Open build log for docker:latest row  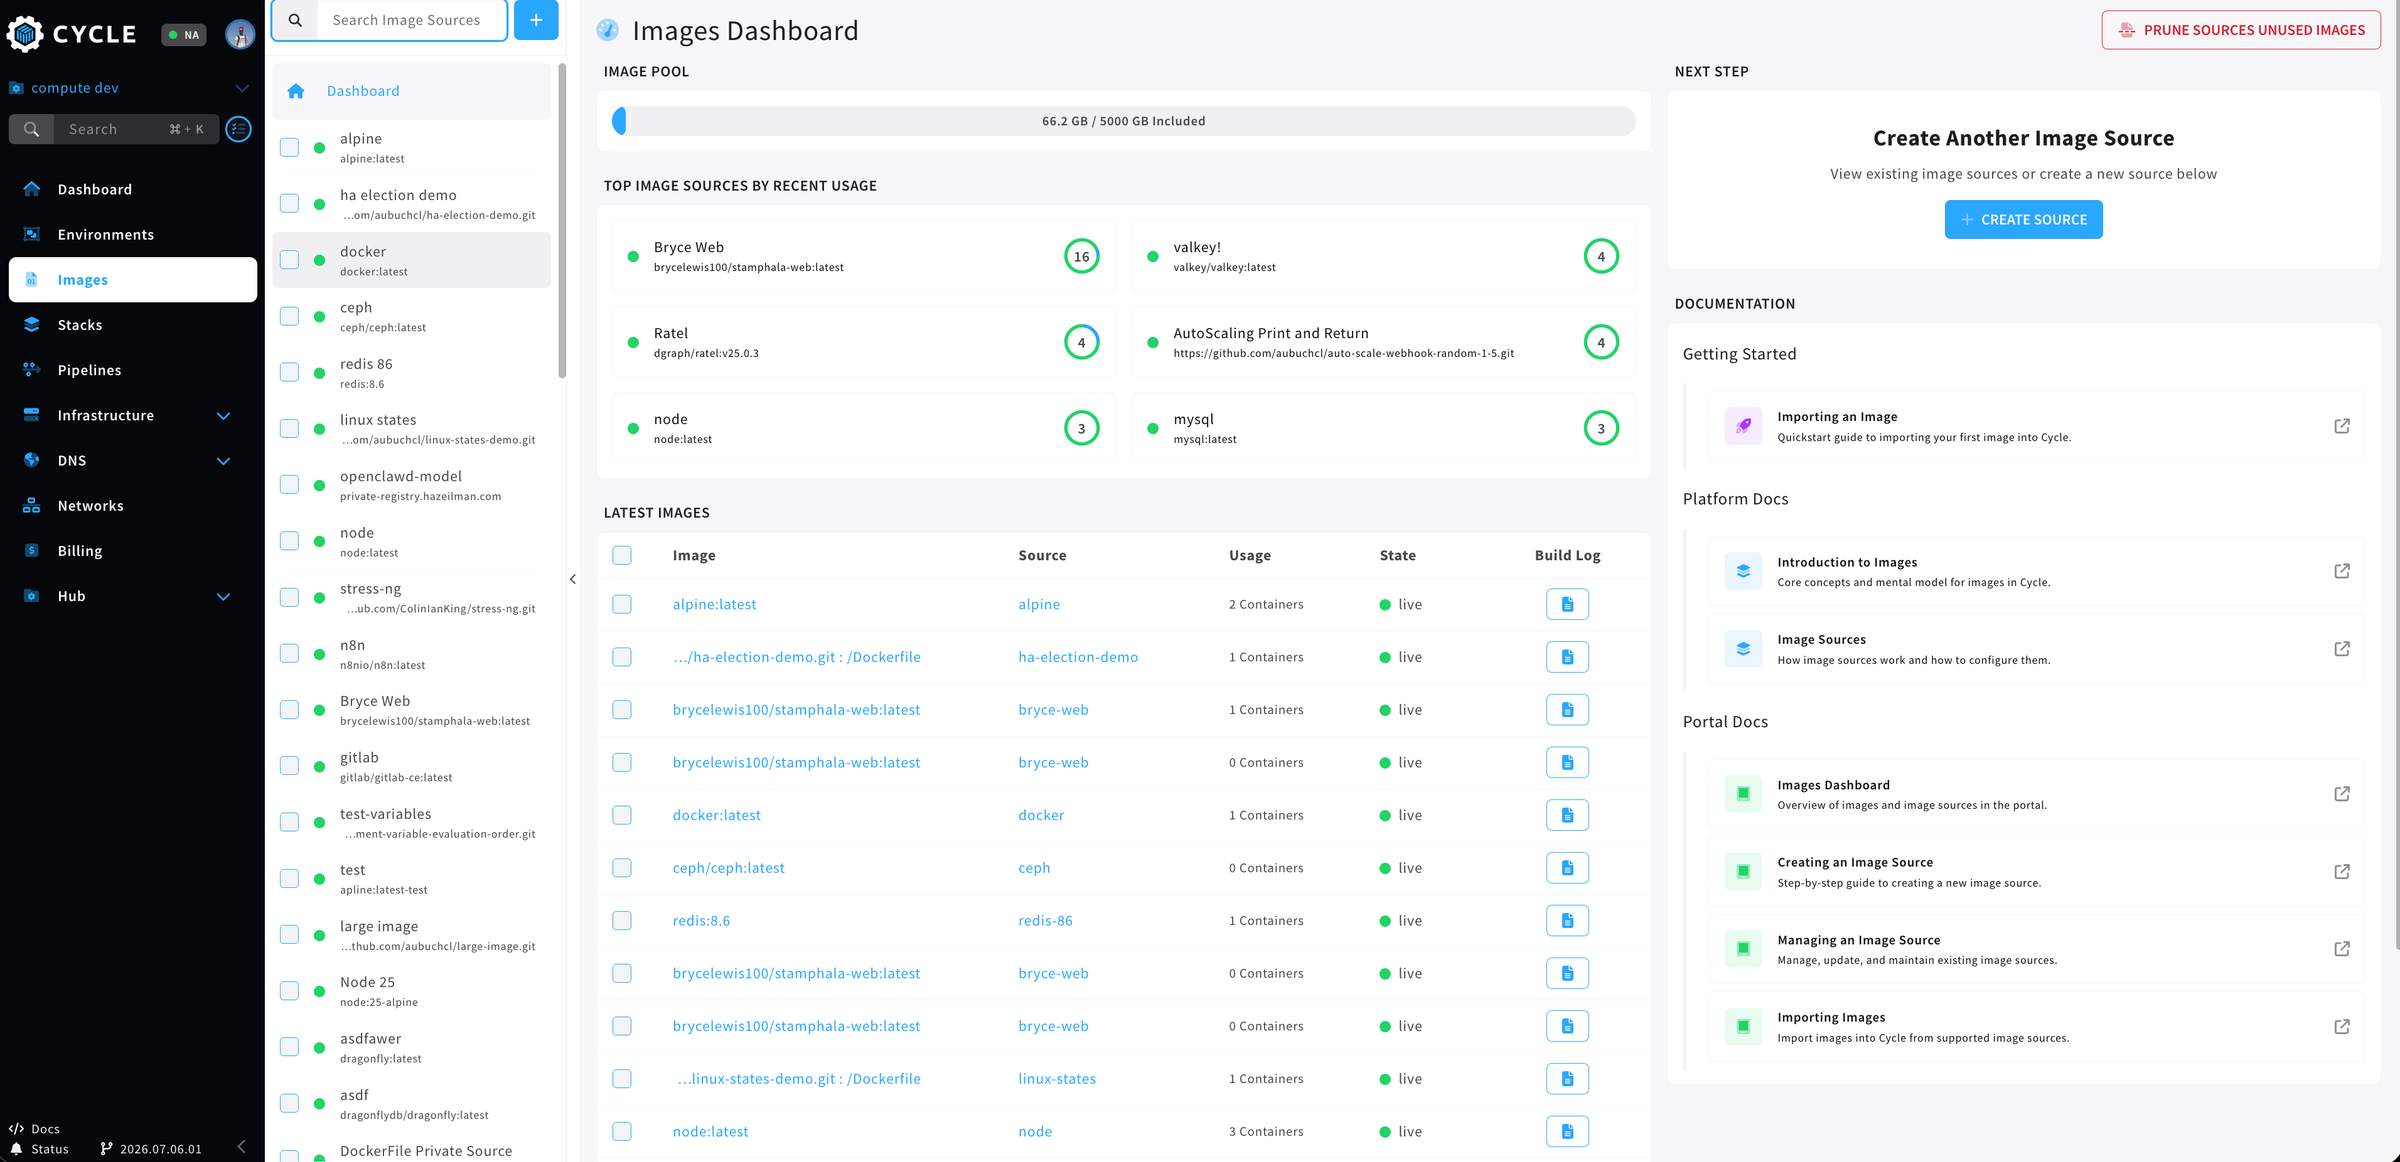1567,815
